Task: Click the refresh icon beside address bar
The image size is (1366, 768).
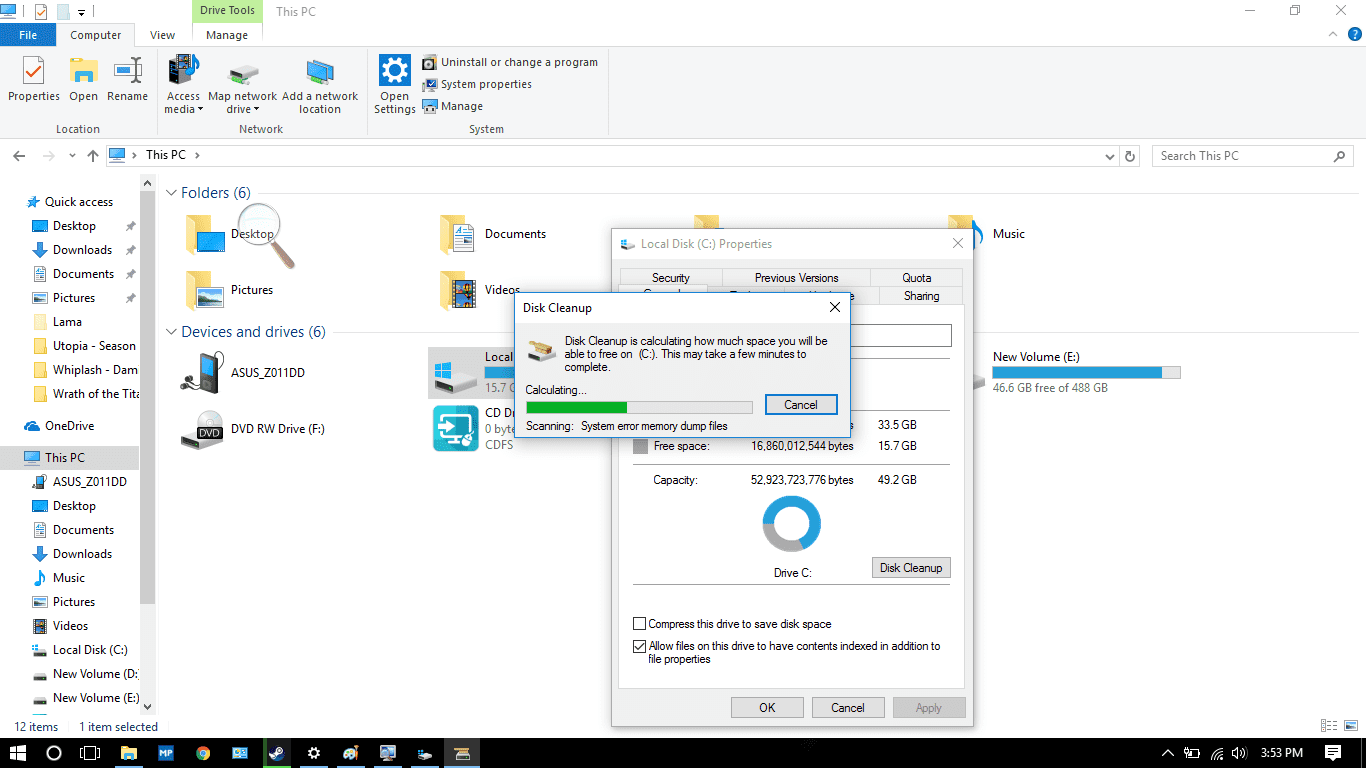Action: pos(1130,156)
